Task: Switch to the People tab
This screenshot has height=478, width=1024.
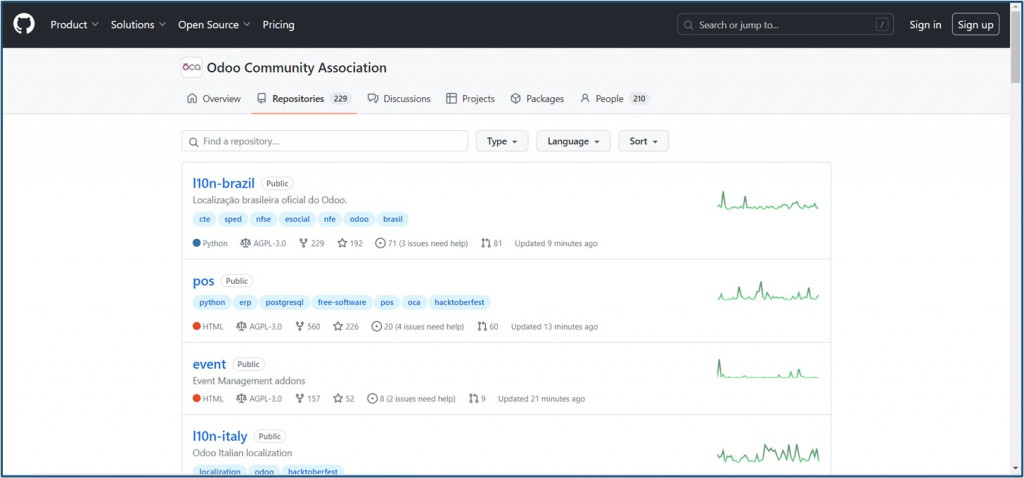Action: (614, 99)
